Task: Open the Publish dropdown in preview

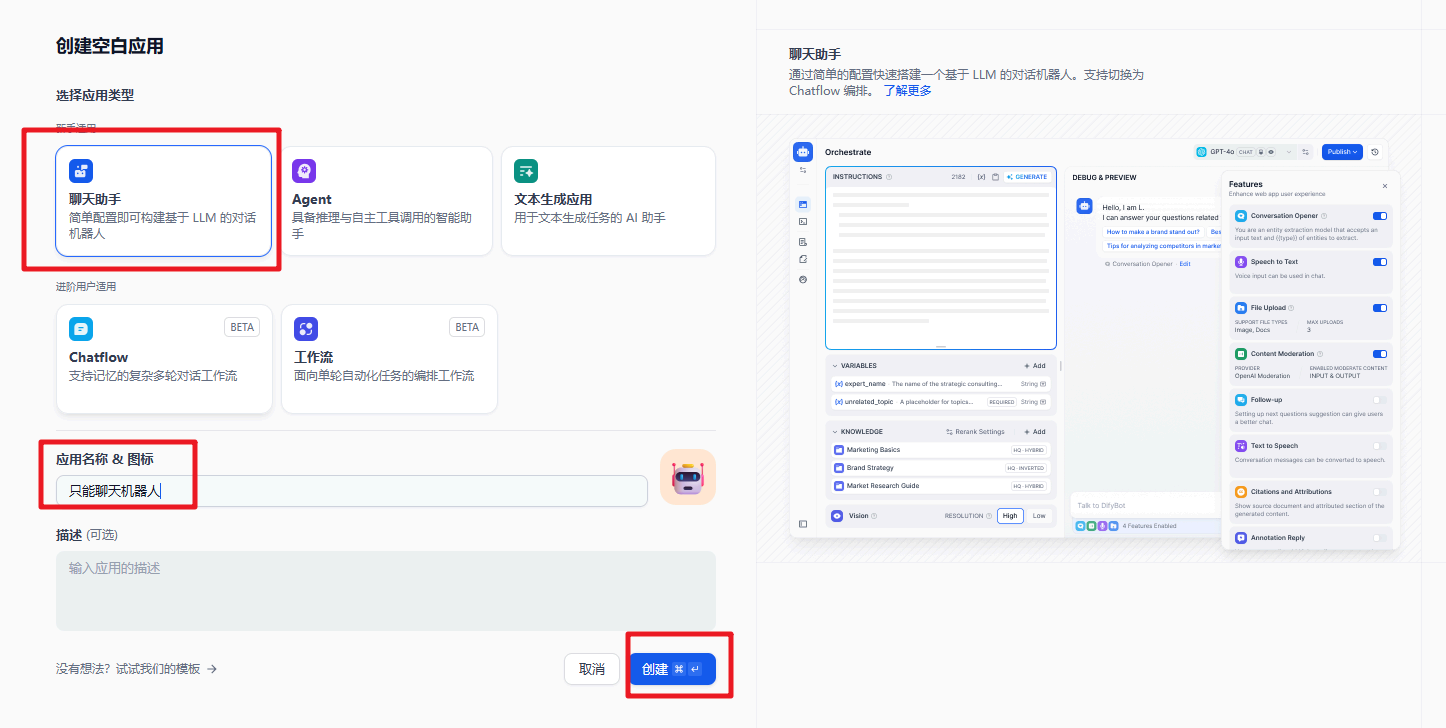Action: click(x=1342, y=152)
